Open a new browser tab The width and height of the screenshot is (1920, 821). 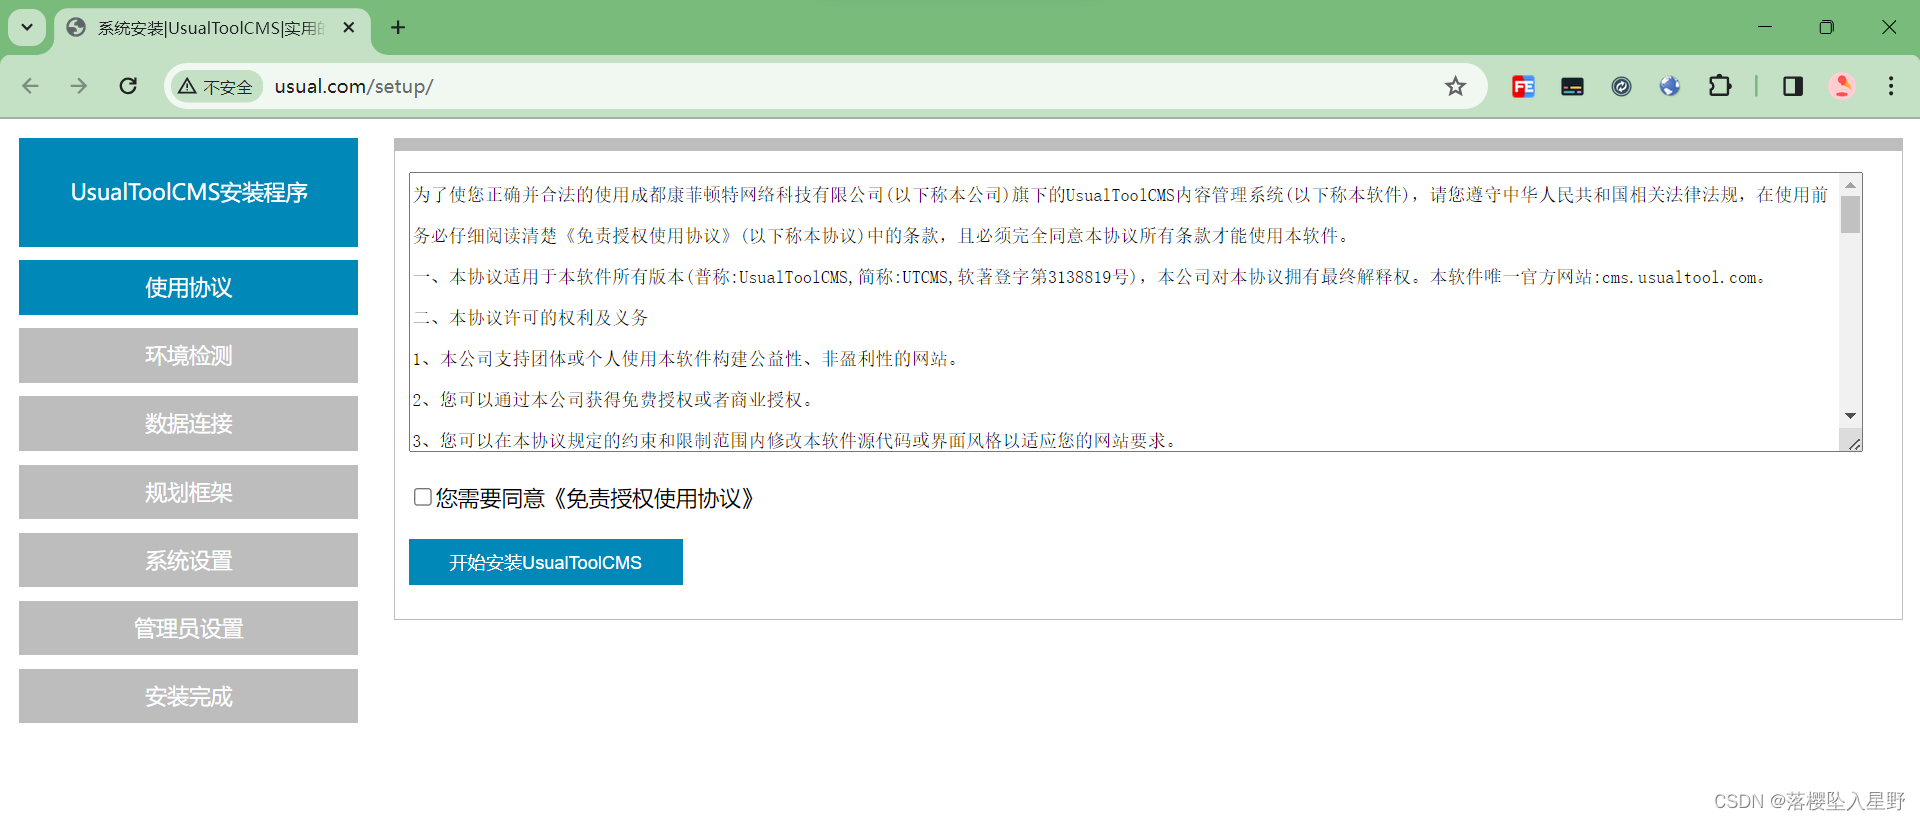(398, 27)
